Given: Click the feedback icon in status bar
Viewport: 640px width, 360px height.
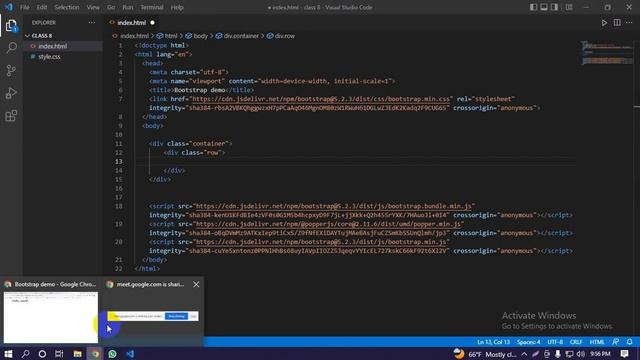Looking at the screenshot, I should click(616, 342).
